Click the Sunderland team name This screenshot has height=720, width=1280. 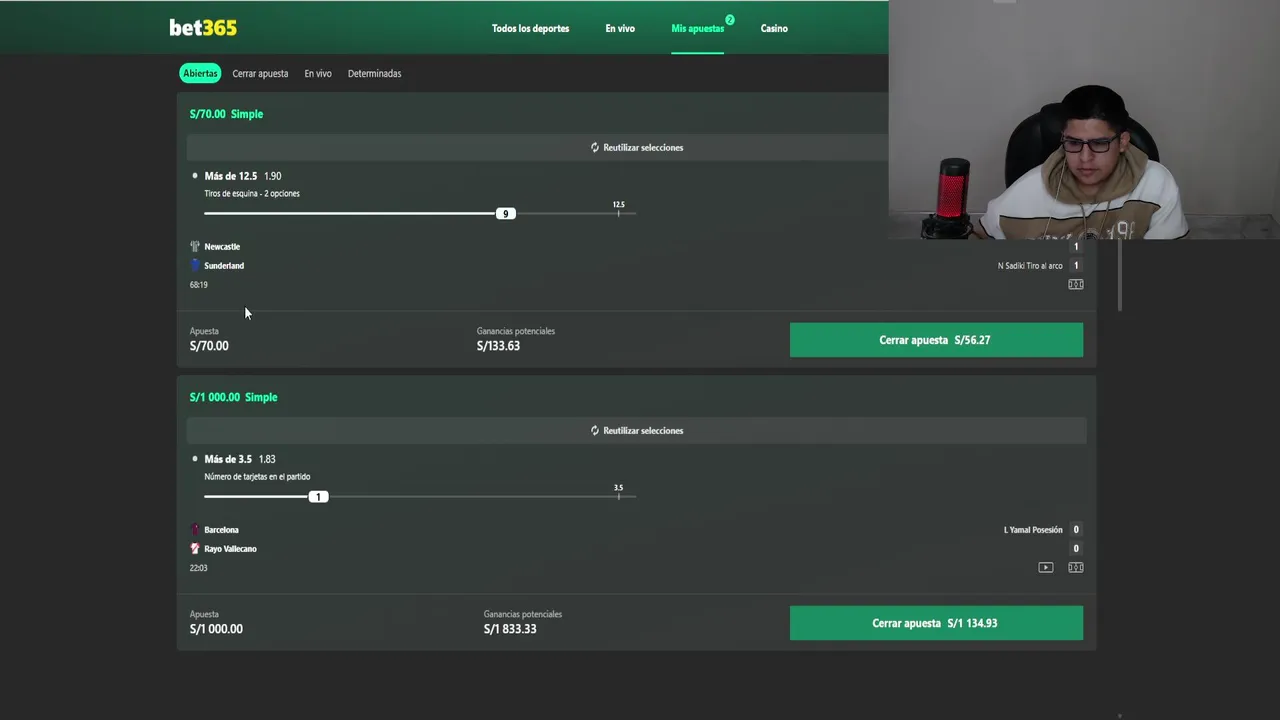[224, 265]
